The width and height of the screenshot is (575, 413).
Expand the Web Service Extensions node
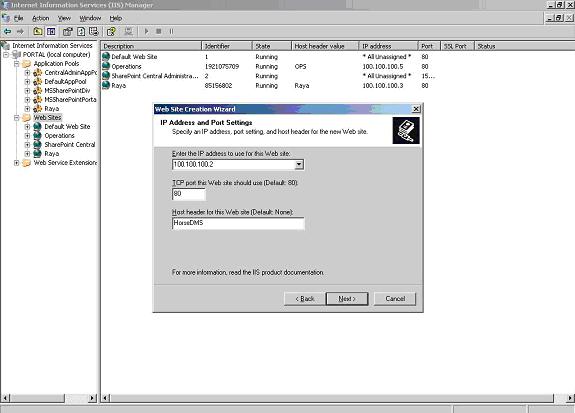tap(17, 163)
